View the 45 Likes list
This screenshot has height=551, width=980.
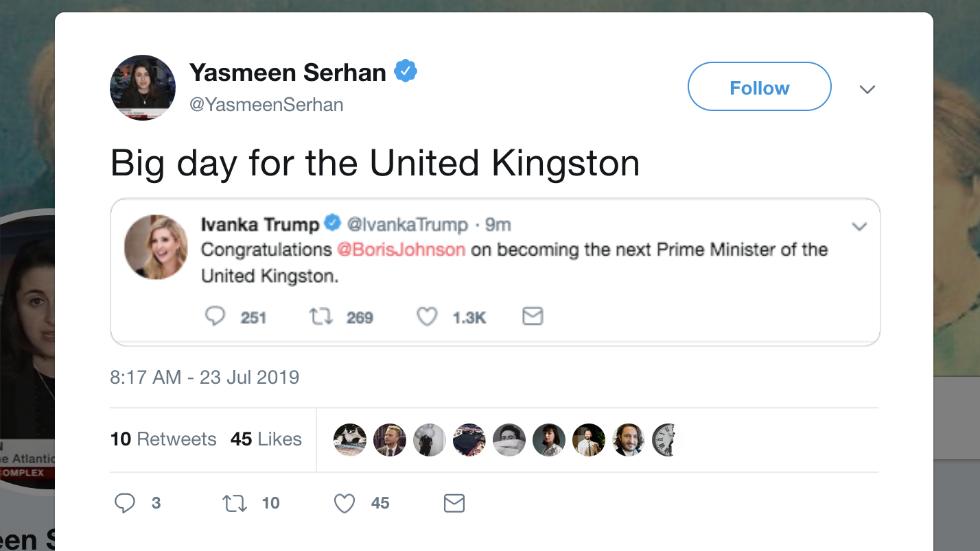click(266, 439)
